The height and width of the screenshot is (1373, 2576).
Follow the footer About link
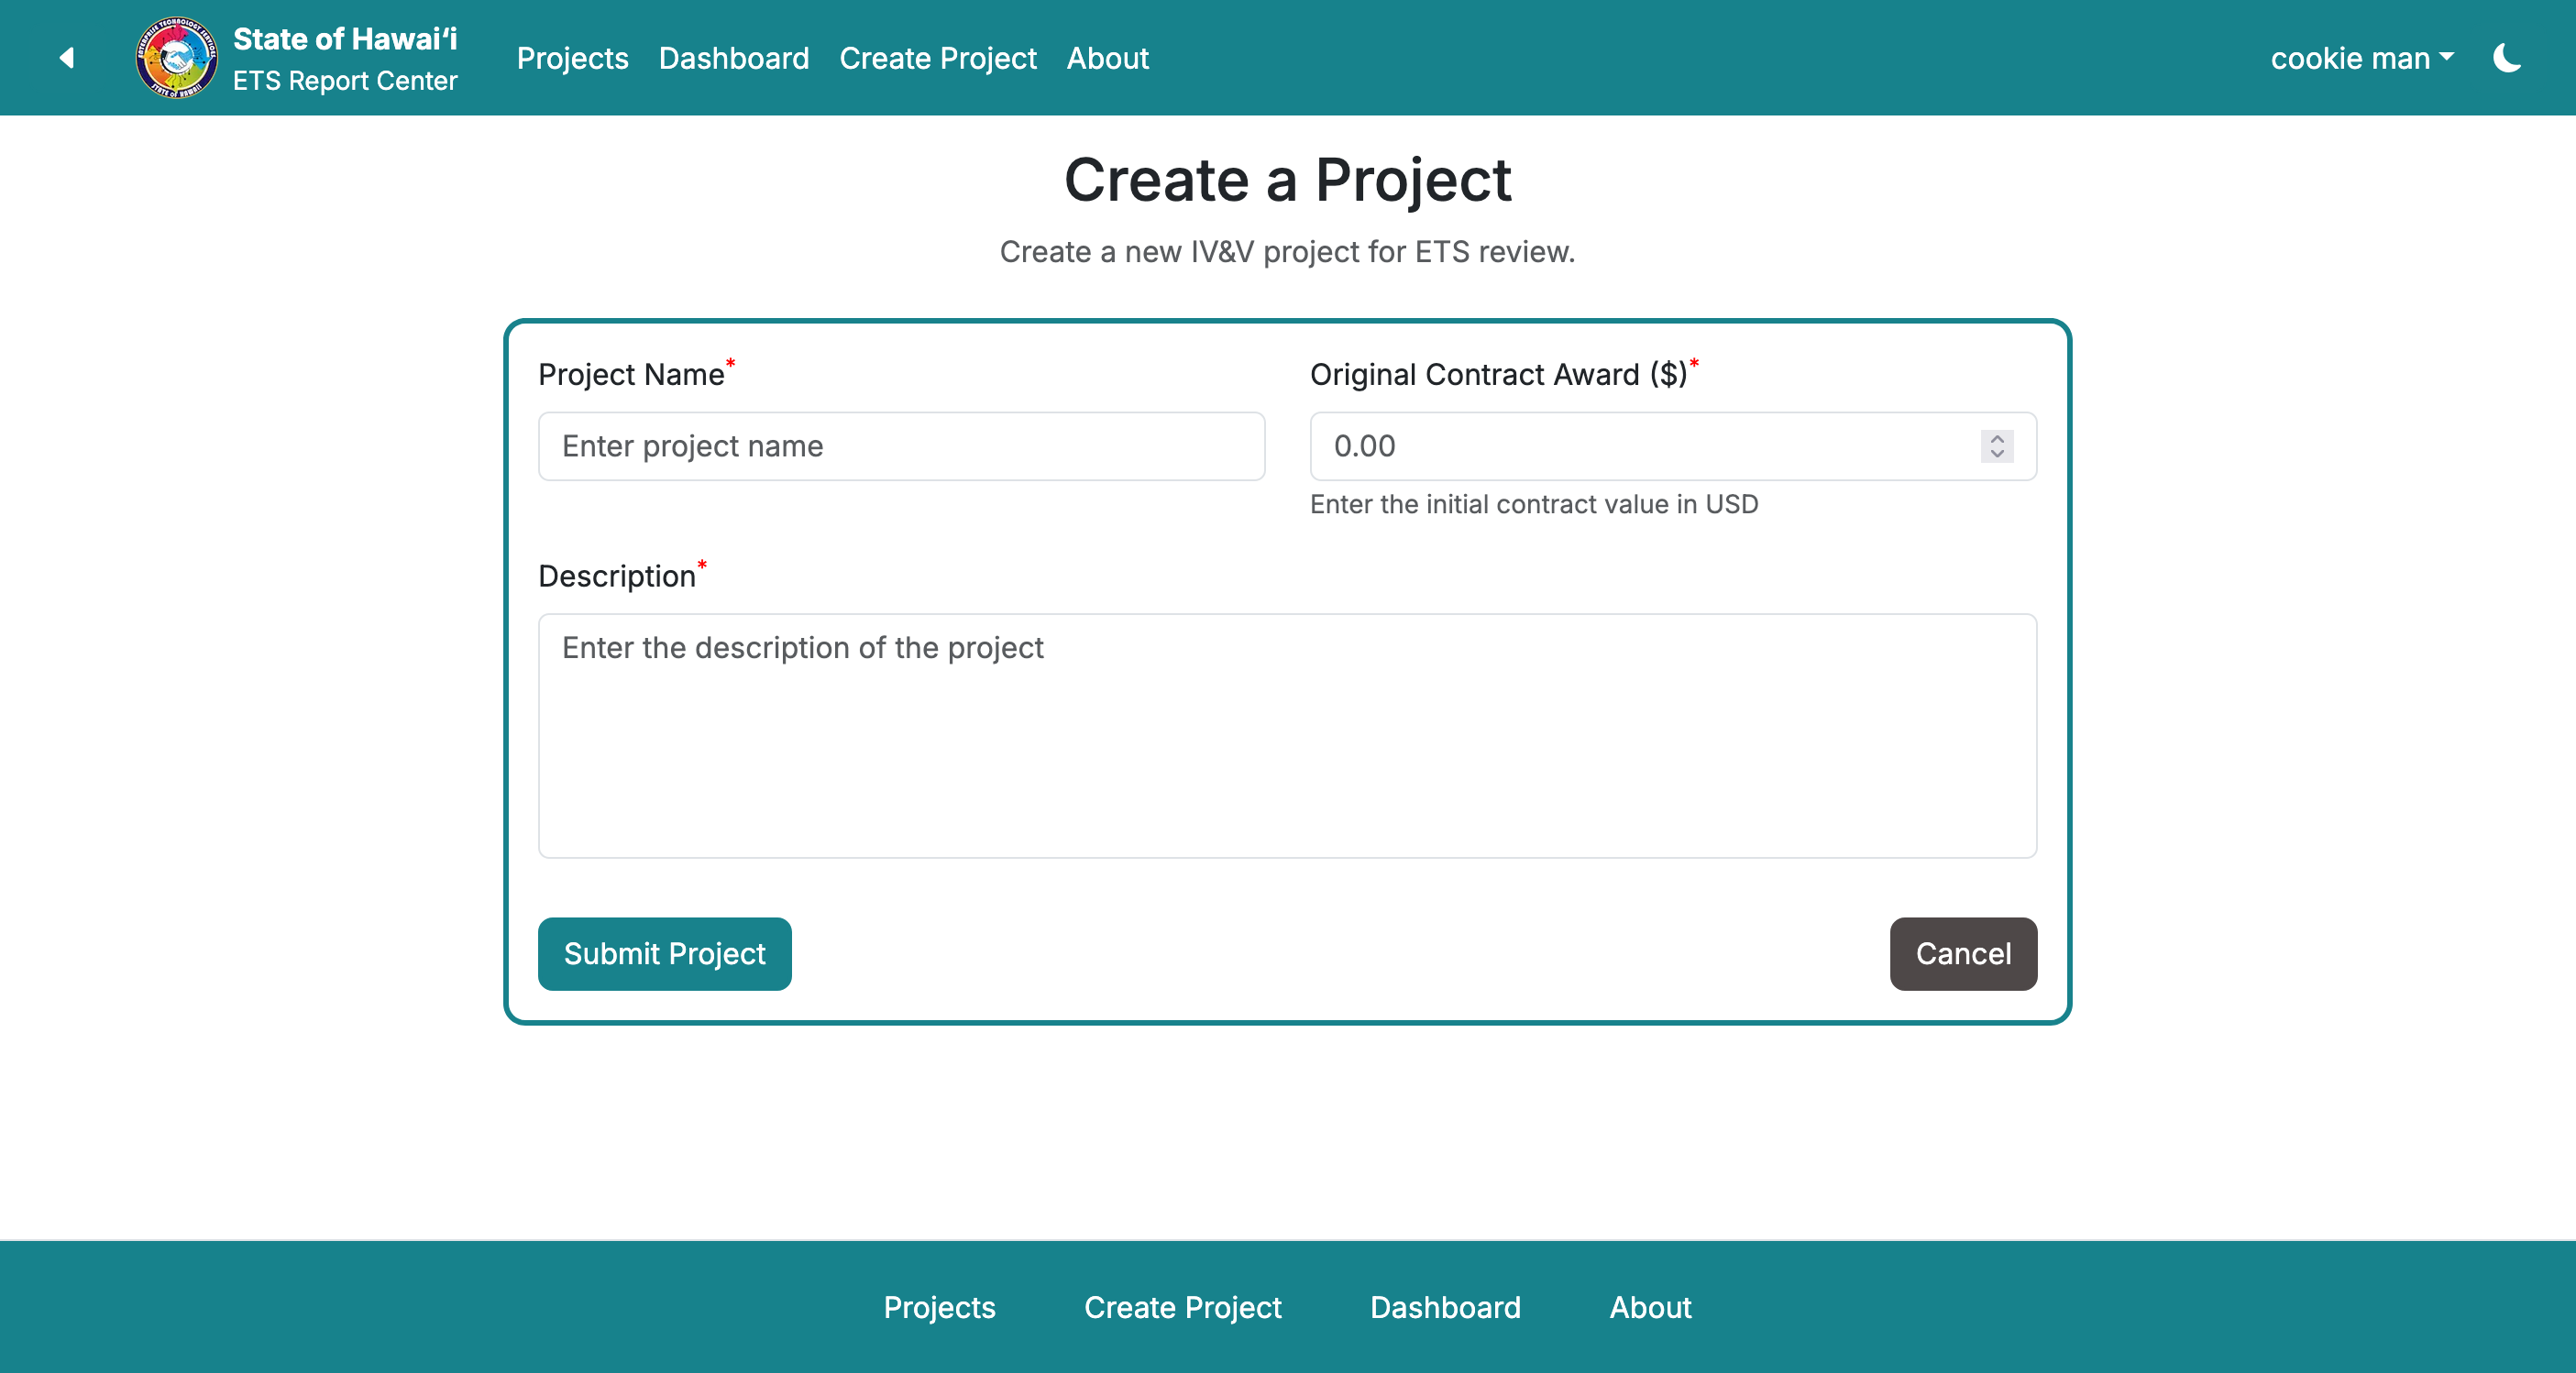coord(1650,1307)
